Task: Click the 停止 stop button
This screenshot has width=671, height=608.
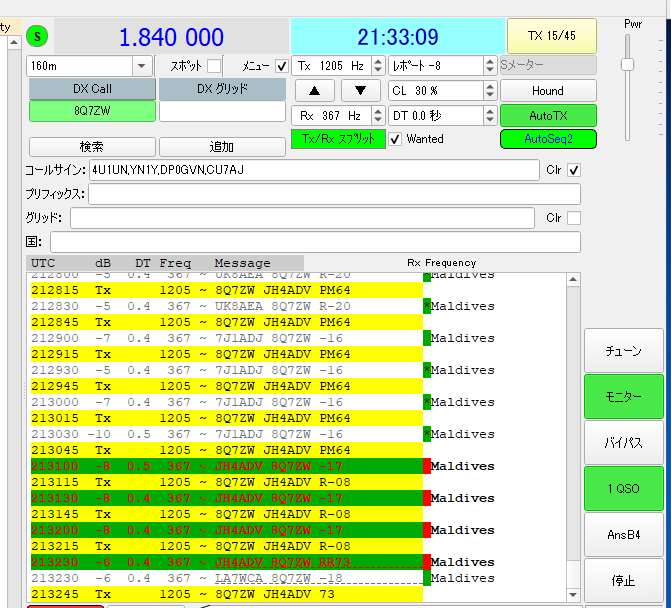Action: tap(623, 580)
